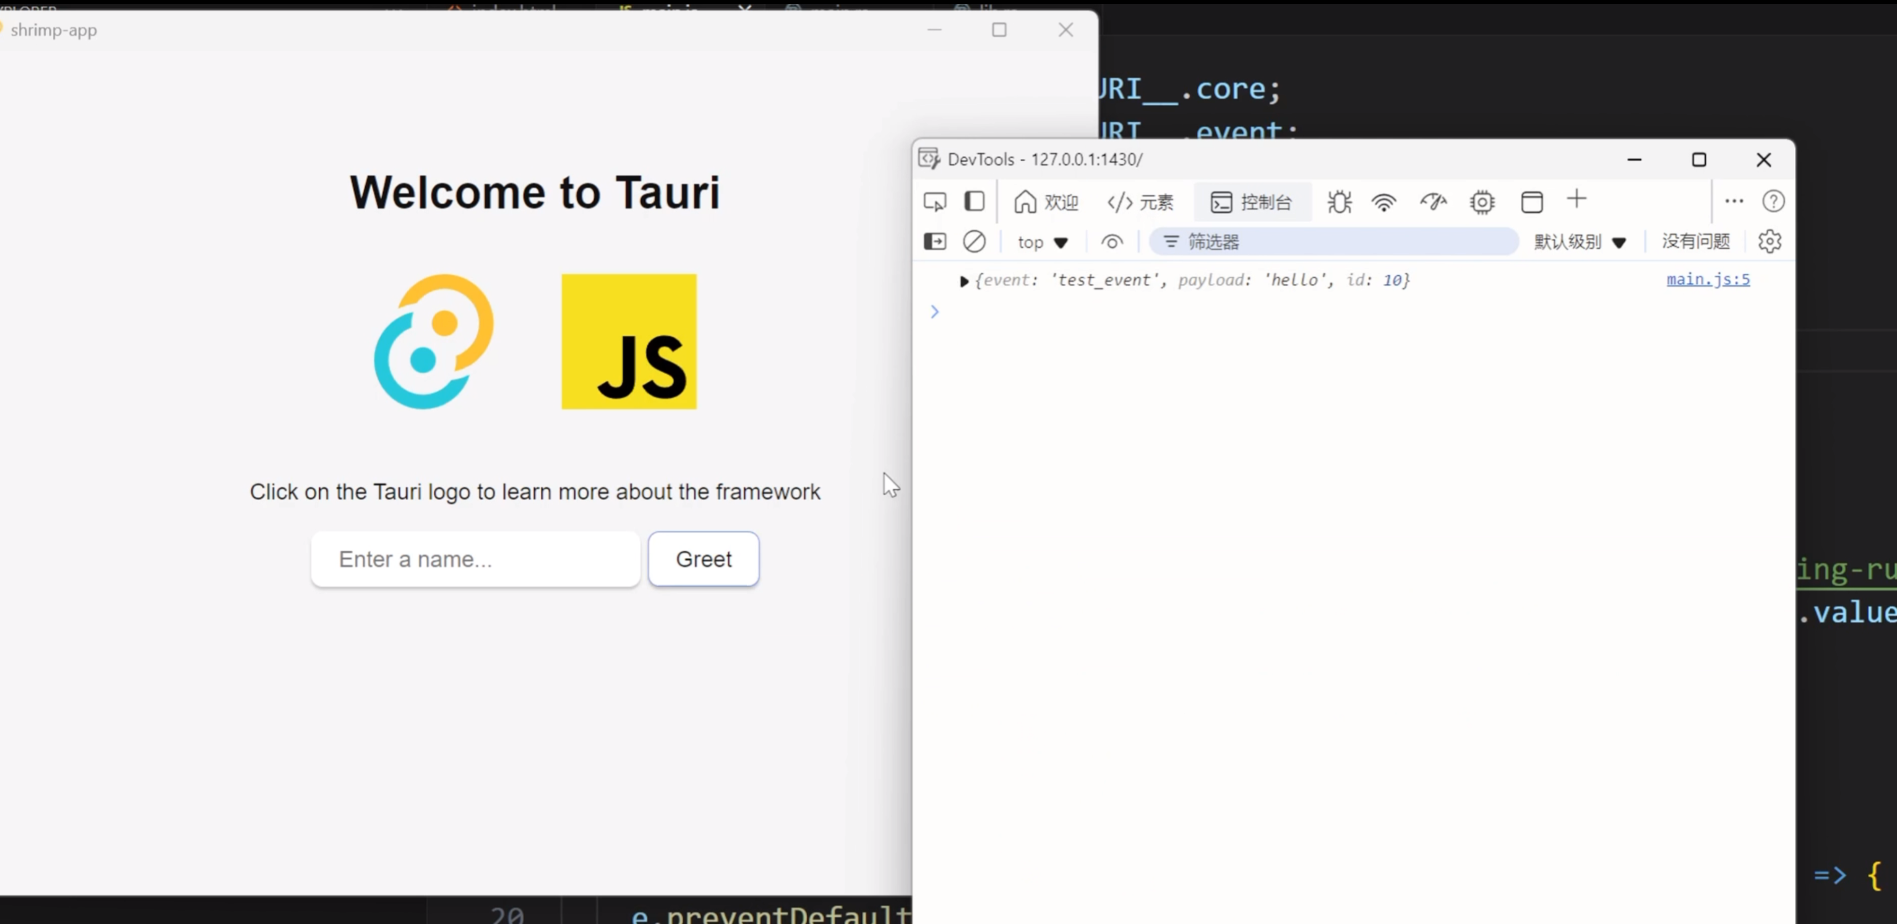Screen dimensions: 1897x924
Task: Add more tools with plus icon
Action: tap(1577, 200)
